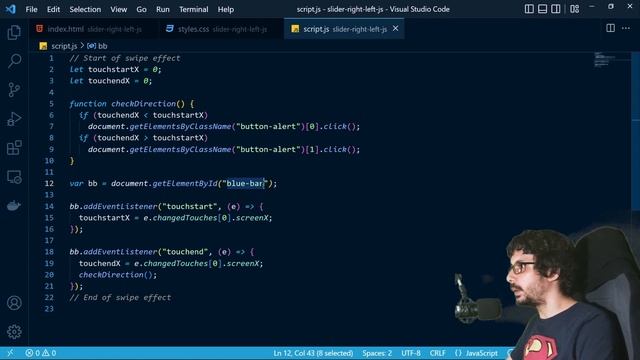Open the Terminal menu
The image size is (640, 360).
(x=193, y=9)
